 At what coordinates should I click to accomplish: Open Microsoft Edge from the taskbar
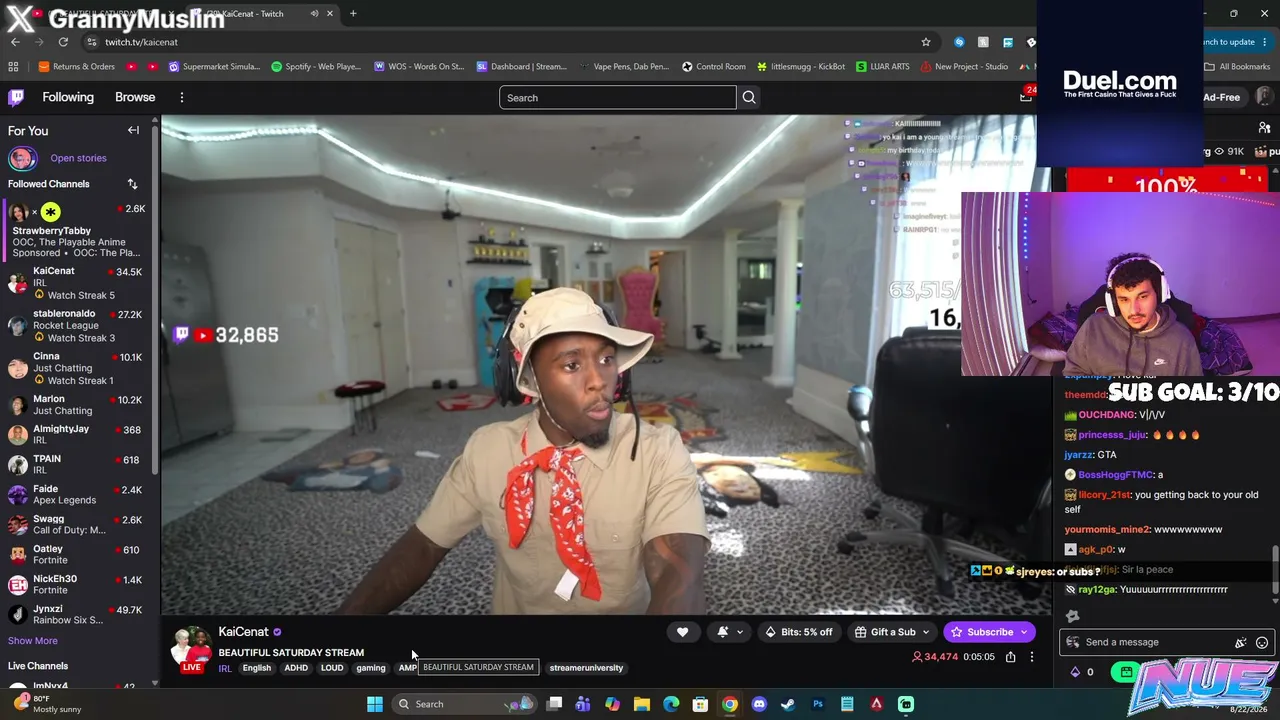point(671,704)
